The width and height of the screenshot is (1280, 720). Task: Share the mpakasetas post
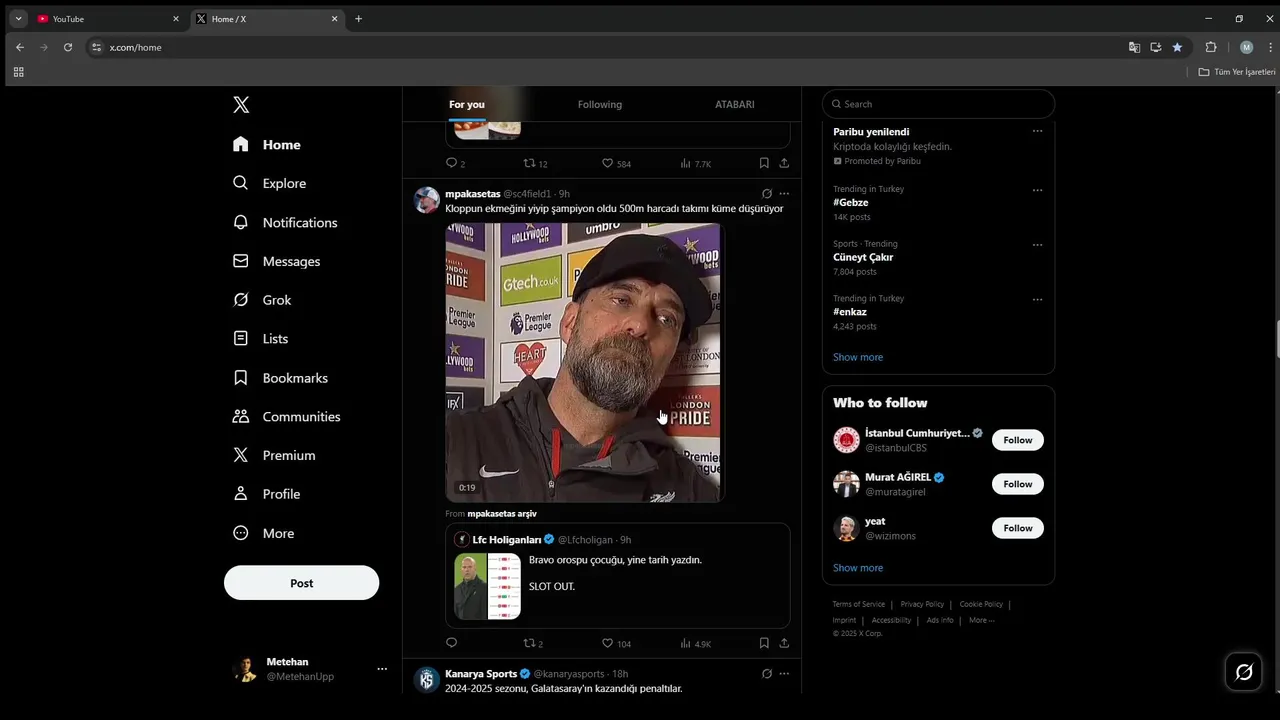pos(784,643)
